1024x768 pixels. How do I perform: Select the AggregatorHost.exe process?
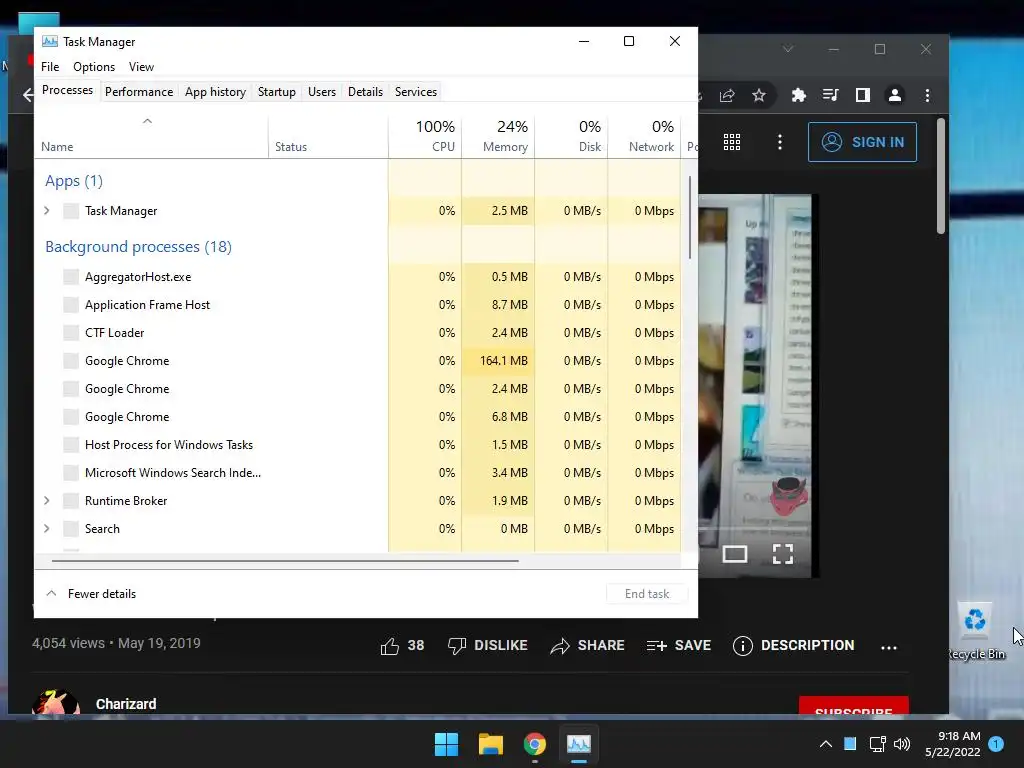coord(357,277)
